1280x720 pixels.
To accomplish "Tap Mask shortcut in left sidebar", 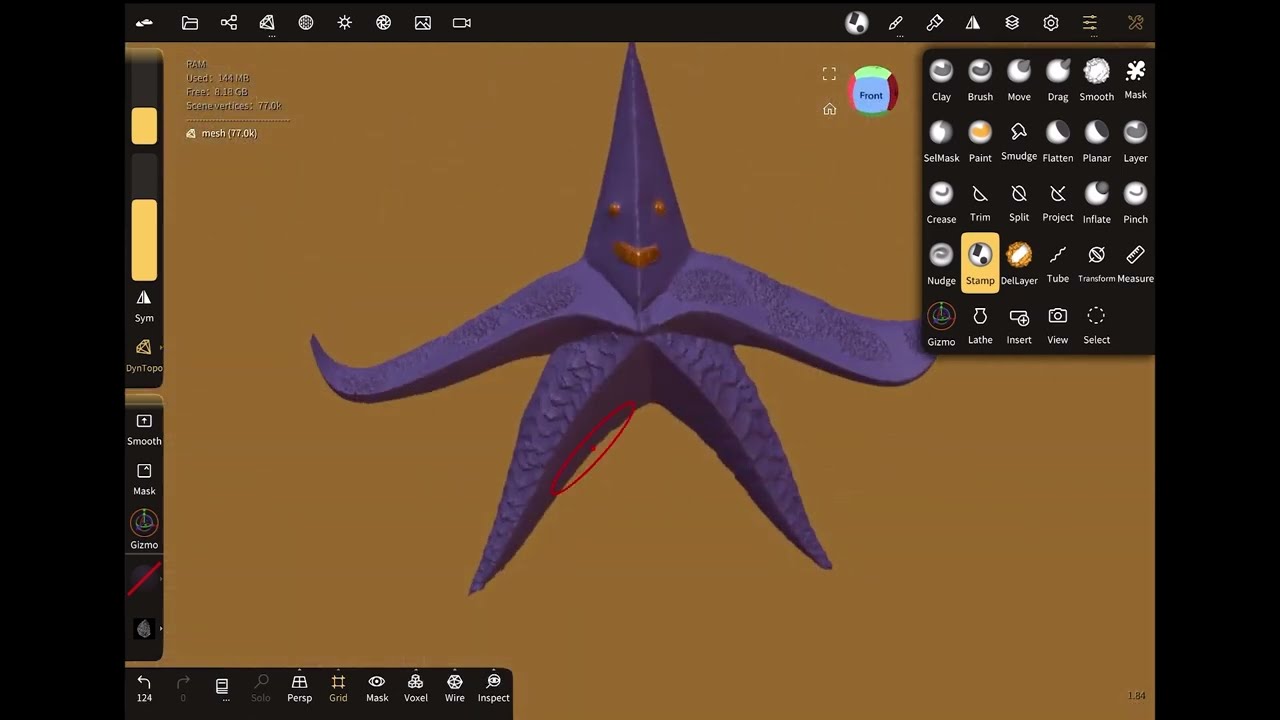I will (x=144, y=479).
